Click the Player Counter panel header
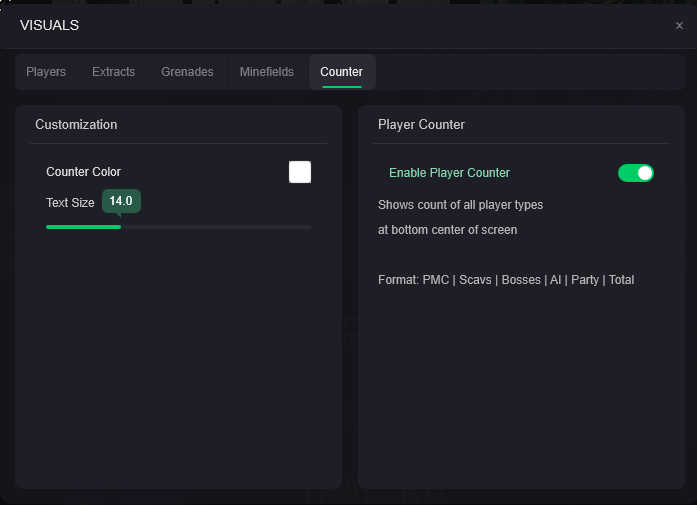 tap(421, 125)
